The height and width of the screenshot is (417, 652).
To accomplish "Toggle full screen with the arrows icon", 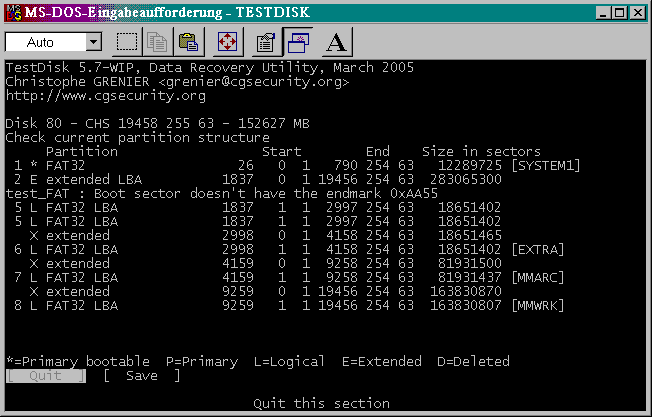I will (227, 42).
